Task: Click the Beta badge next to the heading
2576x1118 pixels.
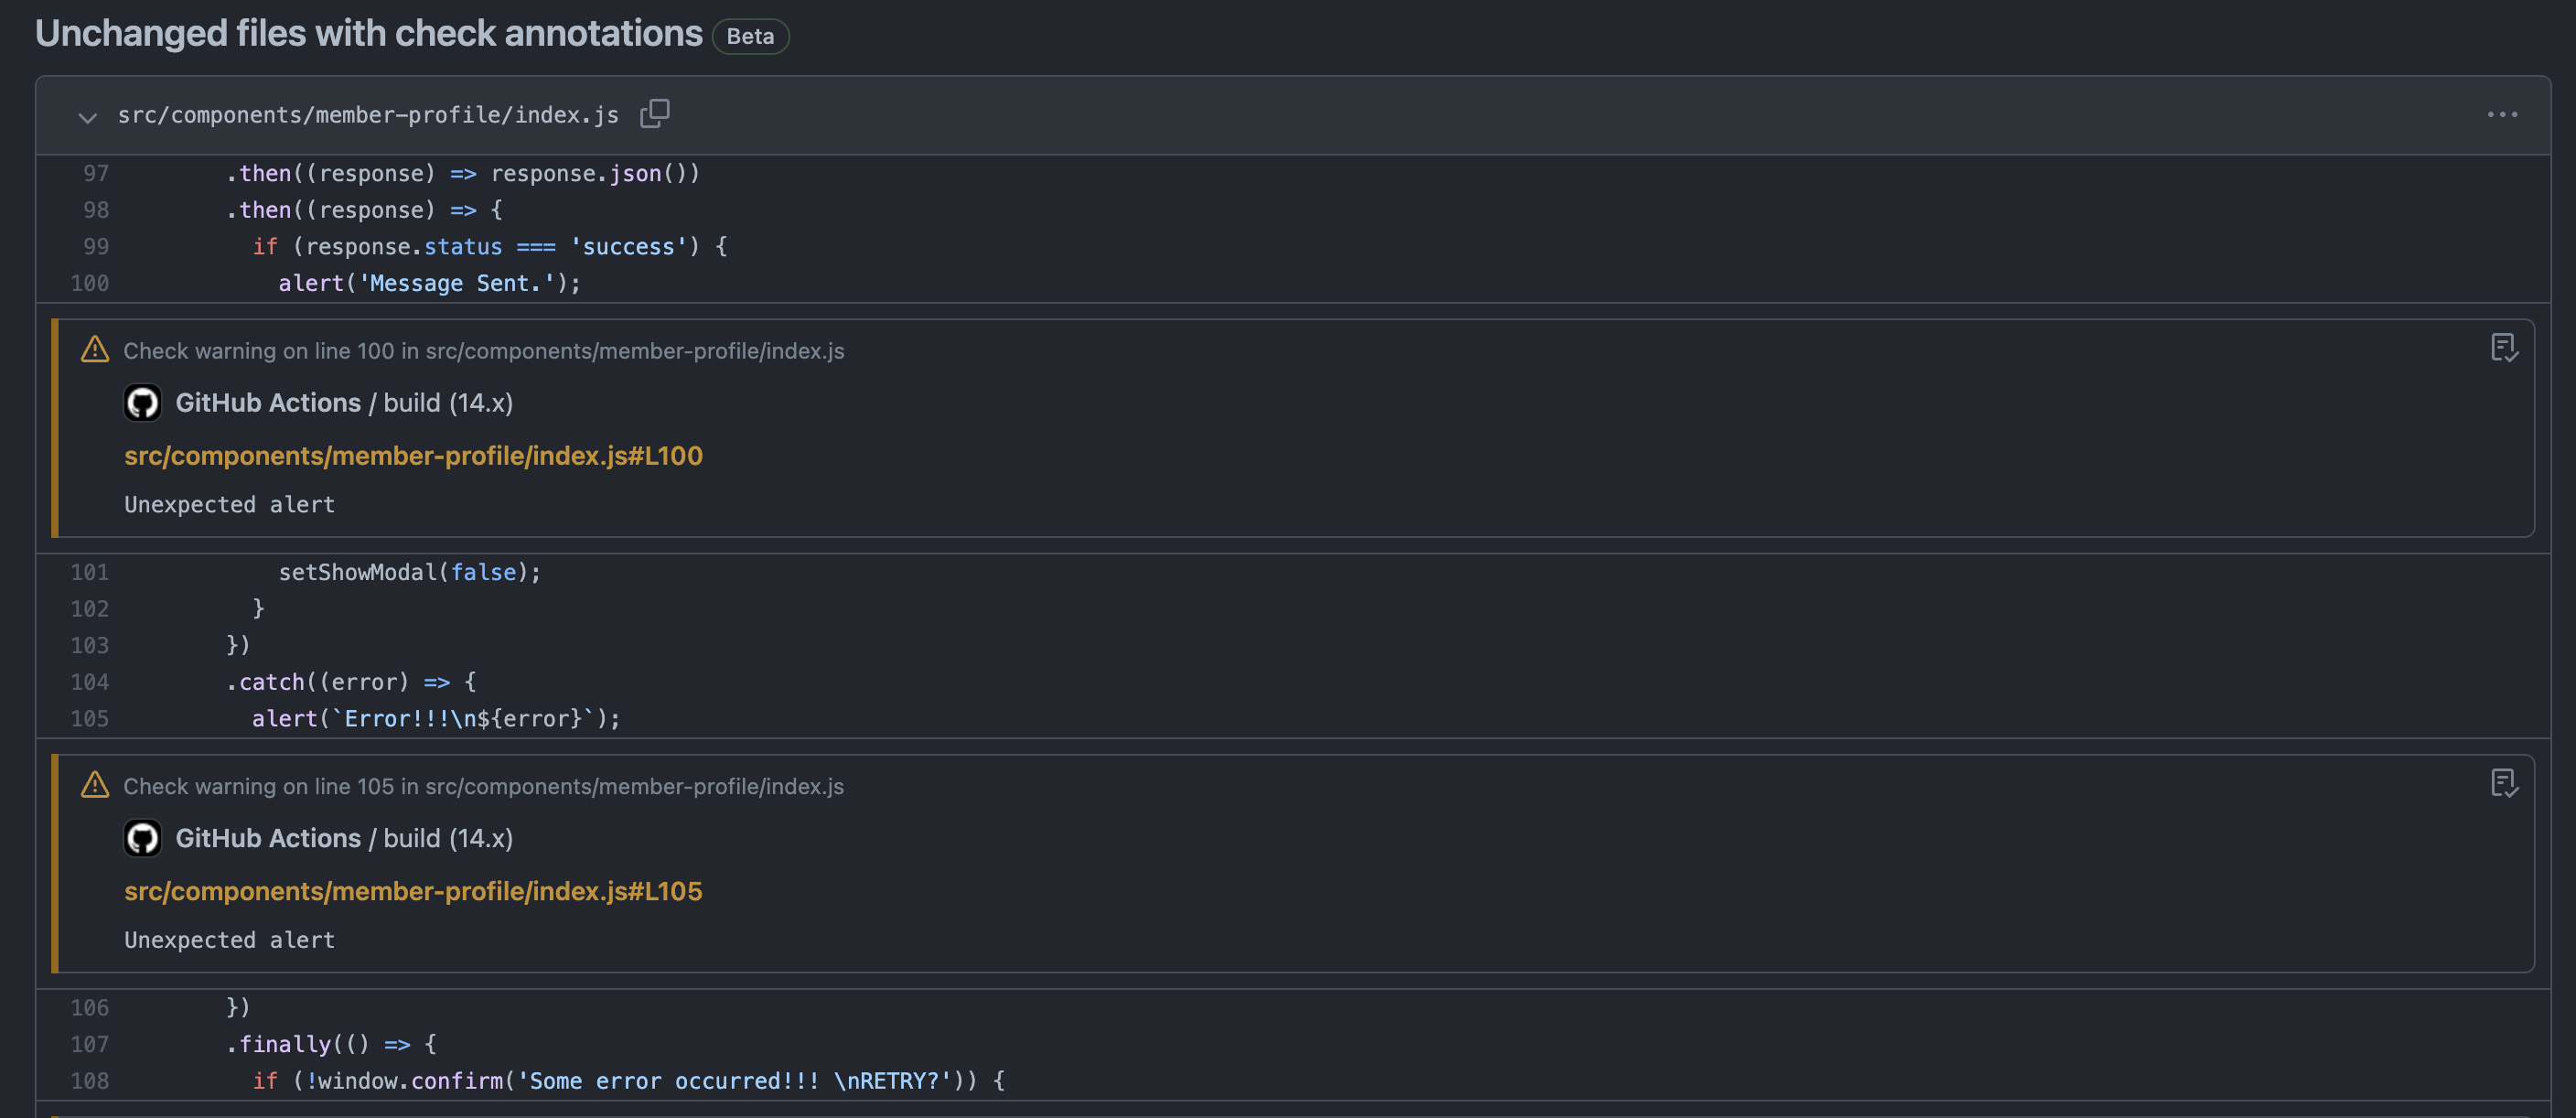Action: click(x=750, y=35)
